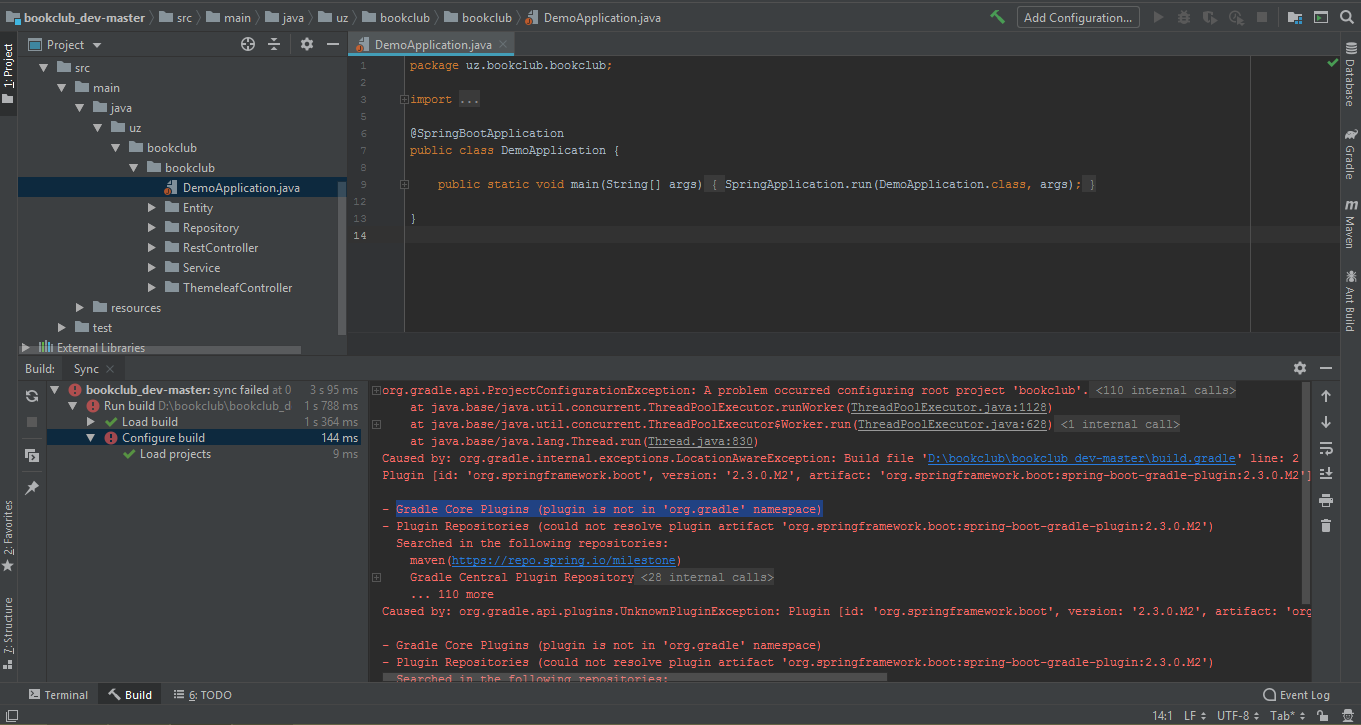Viewport: 1361px width, 725px height.
Task: Select the RestController package in tree
Action: 220,248
